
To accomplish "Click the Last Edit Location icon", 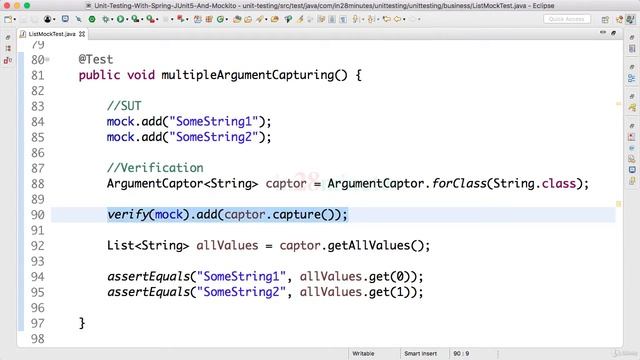I will (x=387, y=19).
